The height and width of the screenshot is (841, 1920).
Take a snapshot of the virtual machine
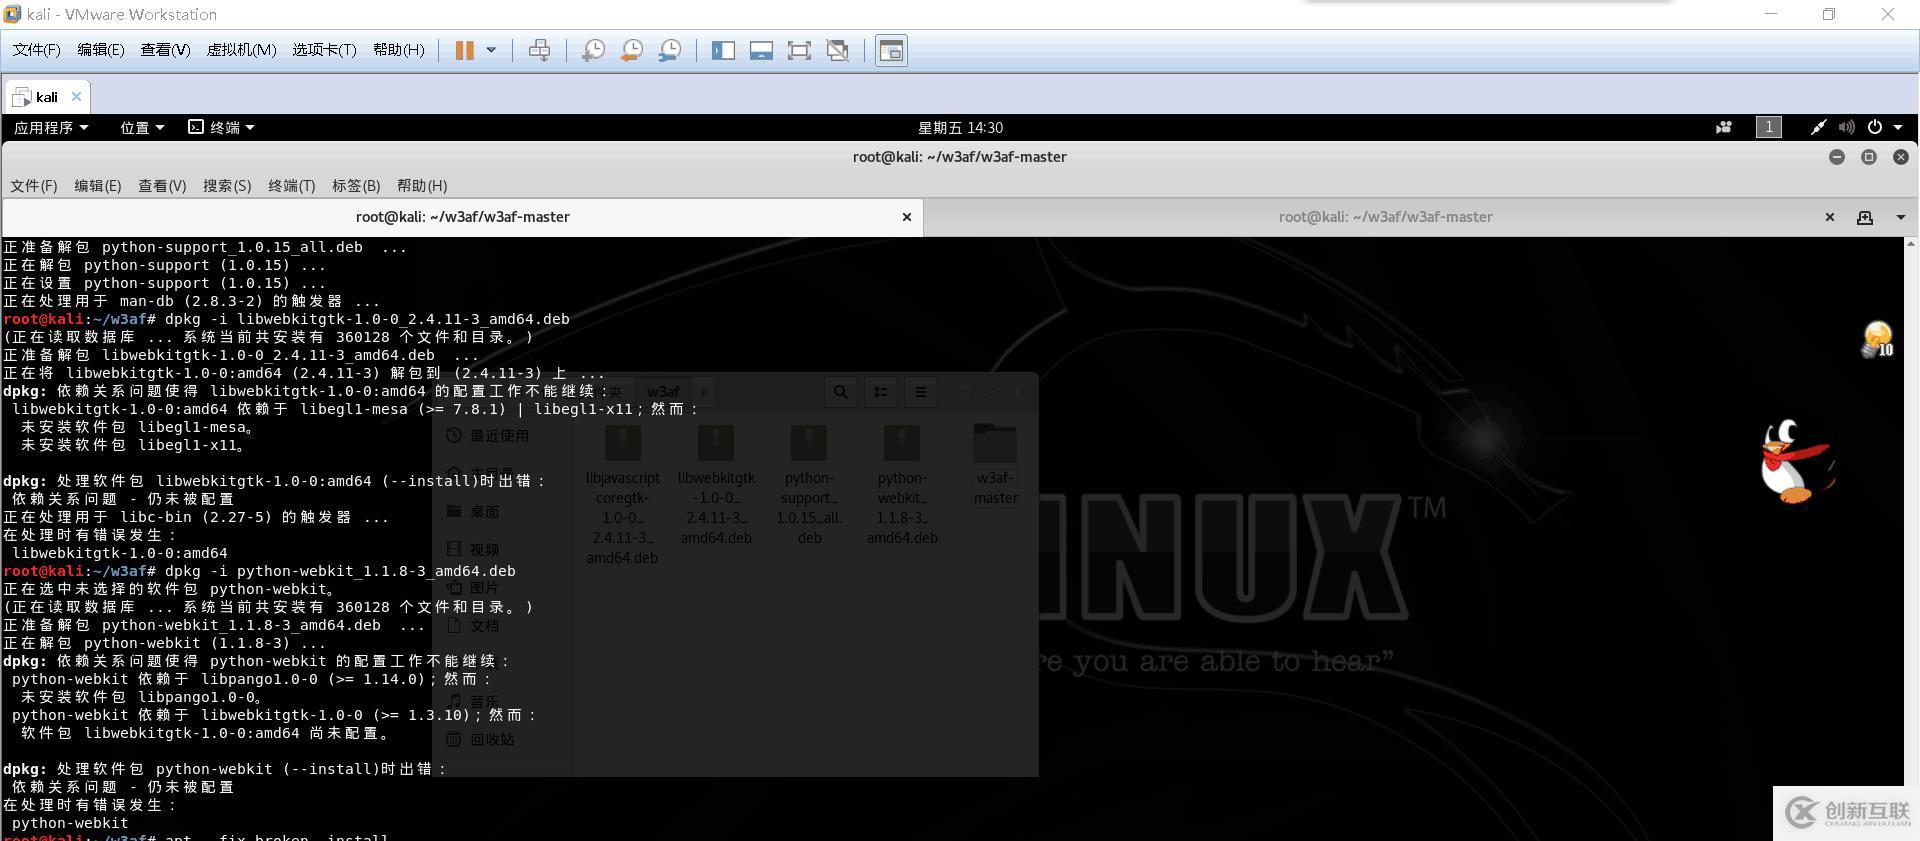(x=593, y=50)
